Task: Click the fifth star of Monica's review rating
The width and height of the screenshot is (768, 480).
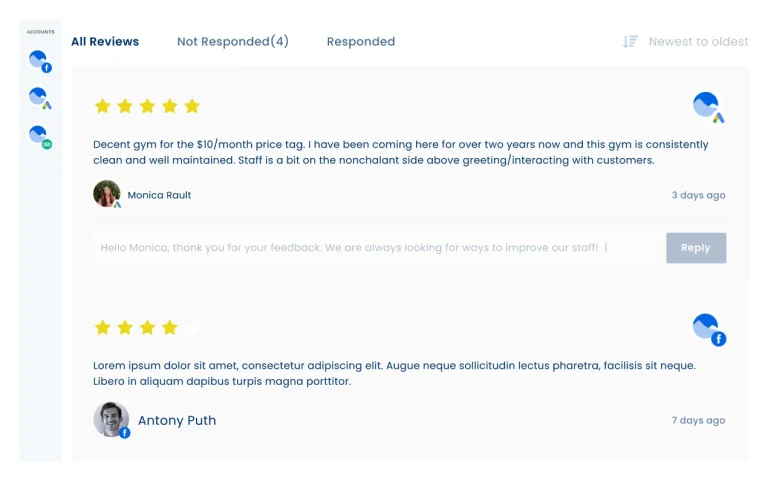Action: coord(192,106)
